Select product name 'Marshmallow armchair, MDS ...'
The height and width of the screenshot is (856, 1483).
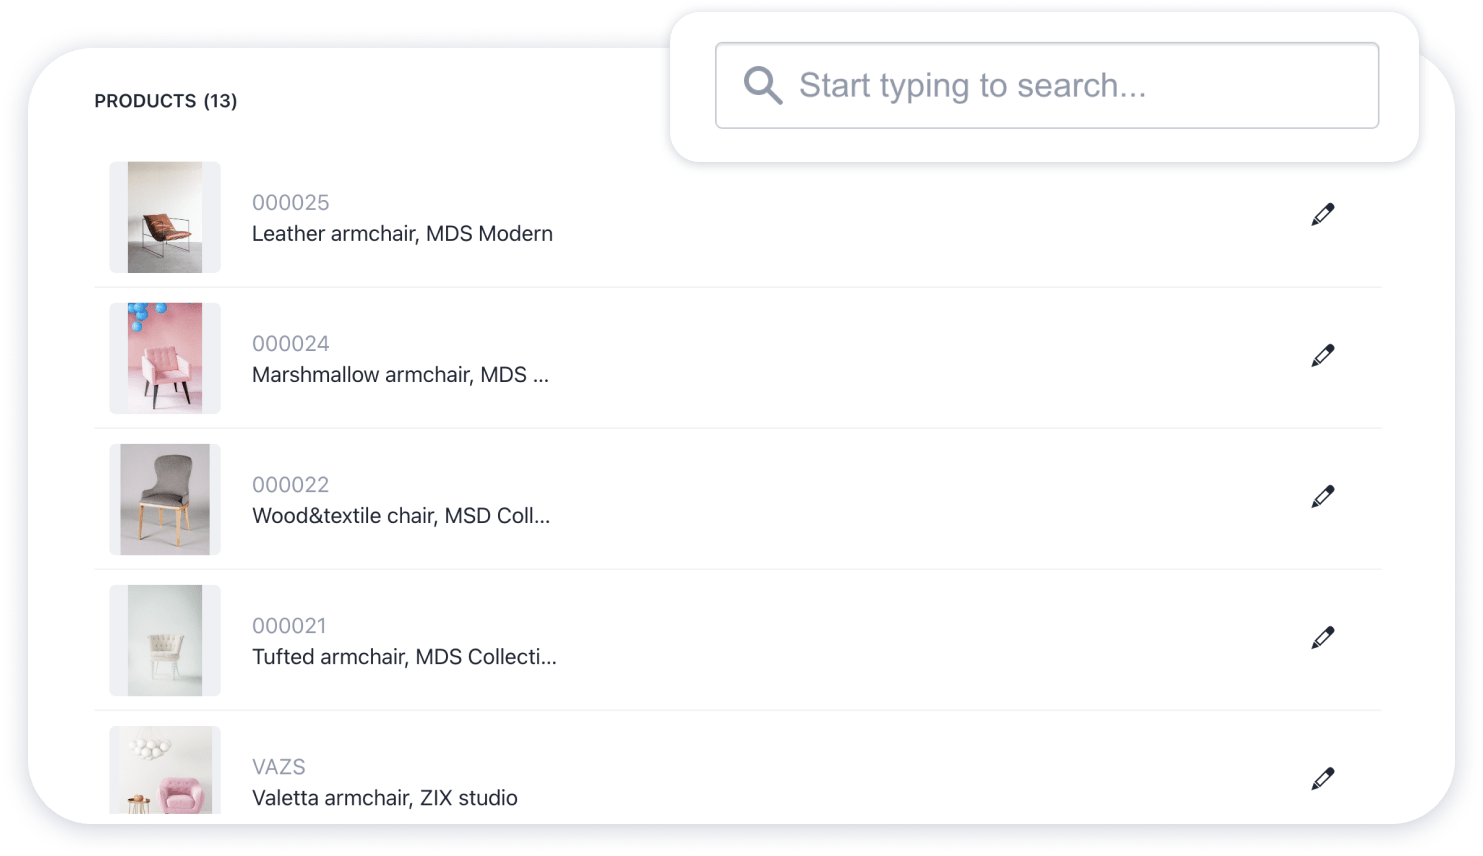click(400, 375)
